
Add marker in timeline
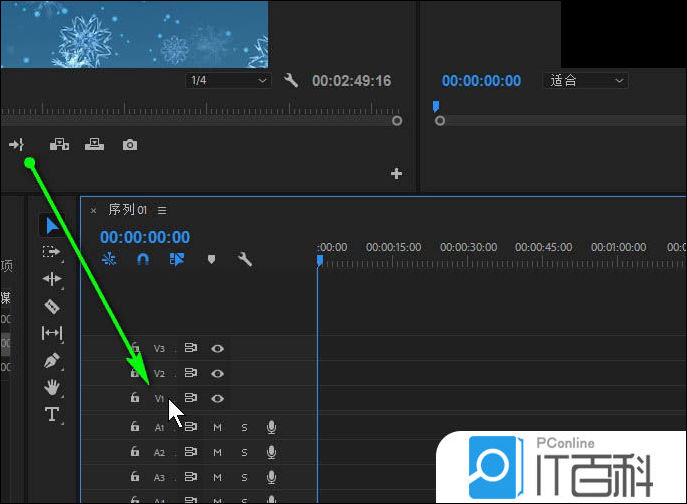pyautogui.click(x=211, y=259)
